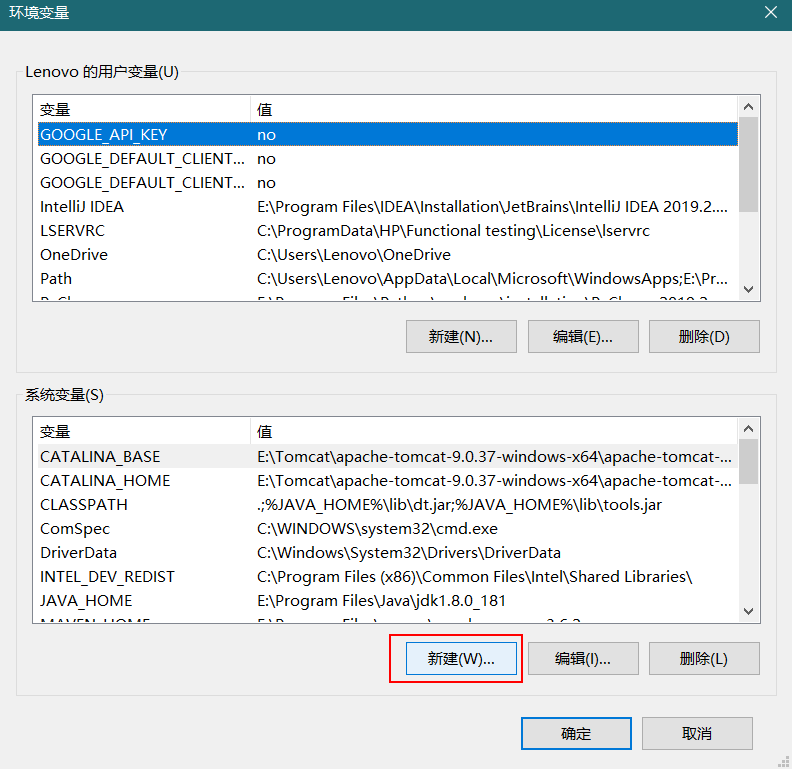Screen dimensions: 792x769
Task: Click the user list 值 column header
Action: click(x=264, y=110)
